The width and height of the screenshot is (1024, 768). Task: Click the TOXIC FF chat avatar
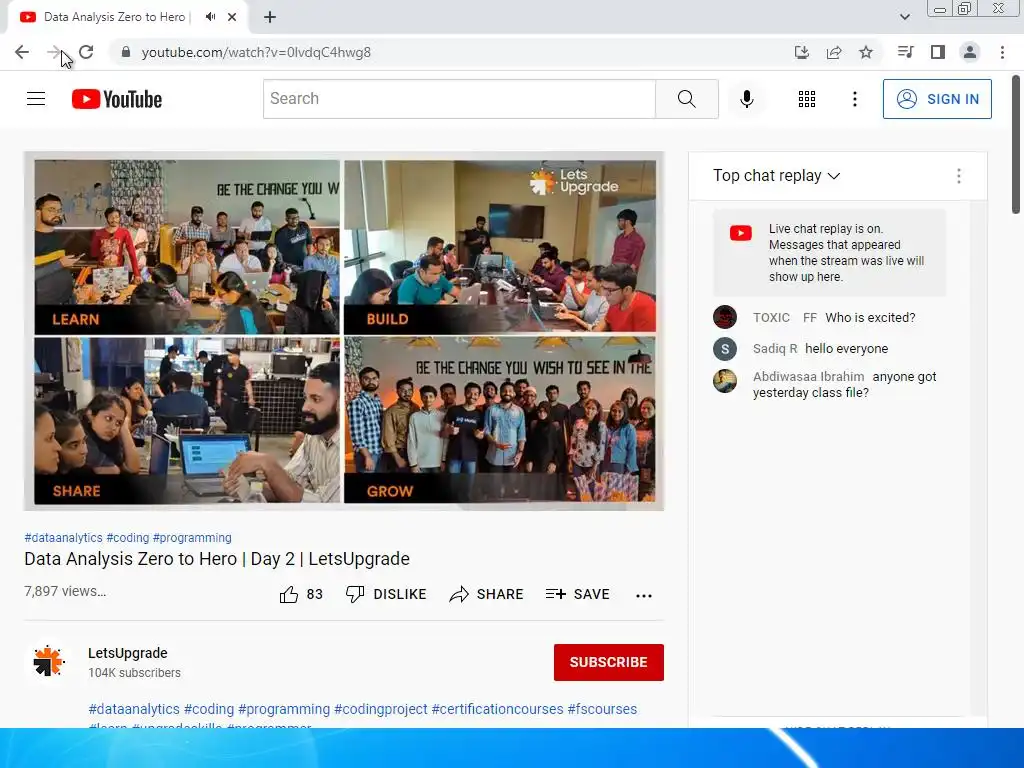pos(725,317)
